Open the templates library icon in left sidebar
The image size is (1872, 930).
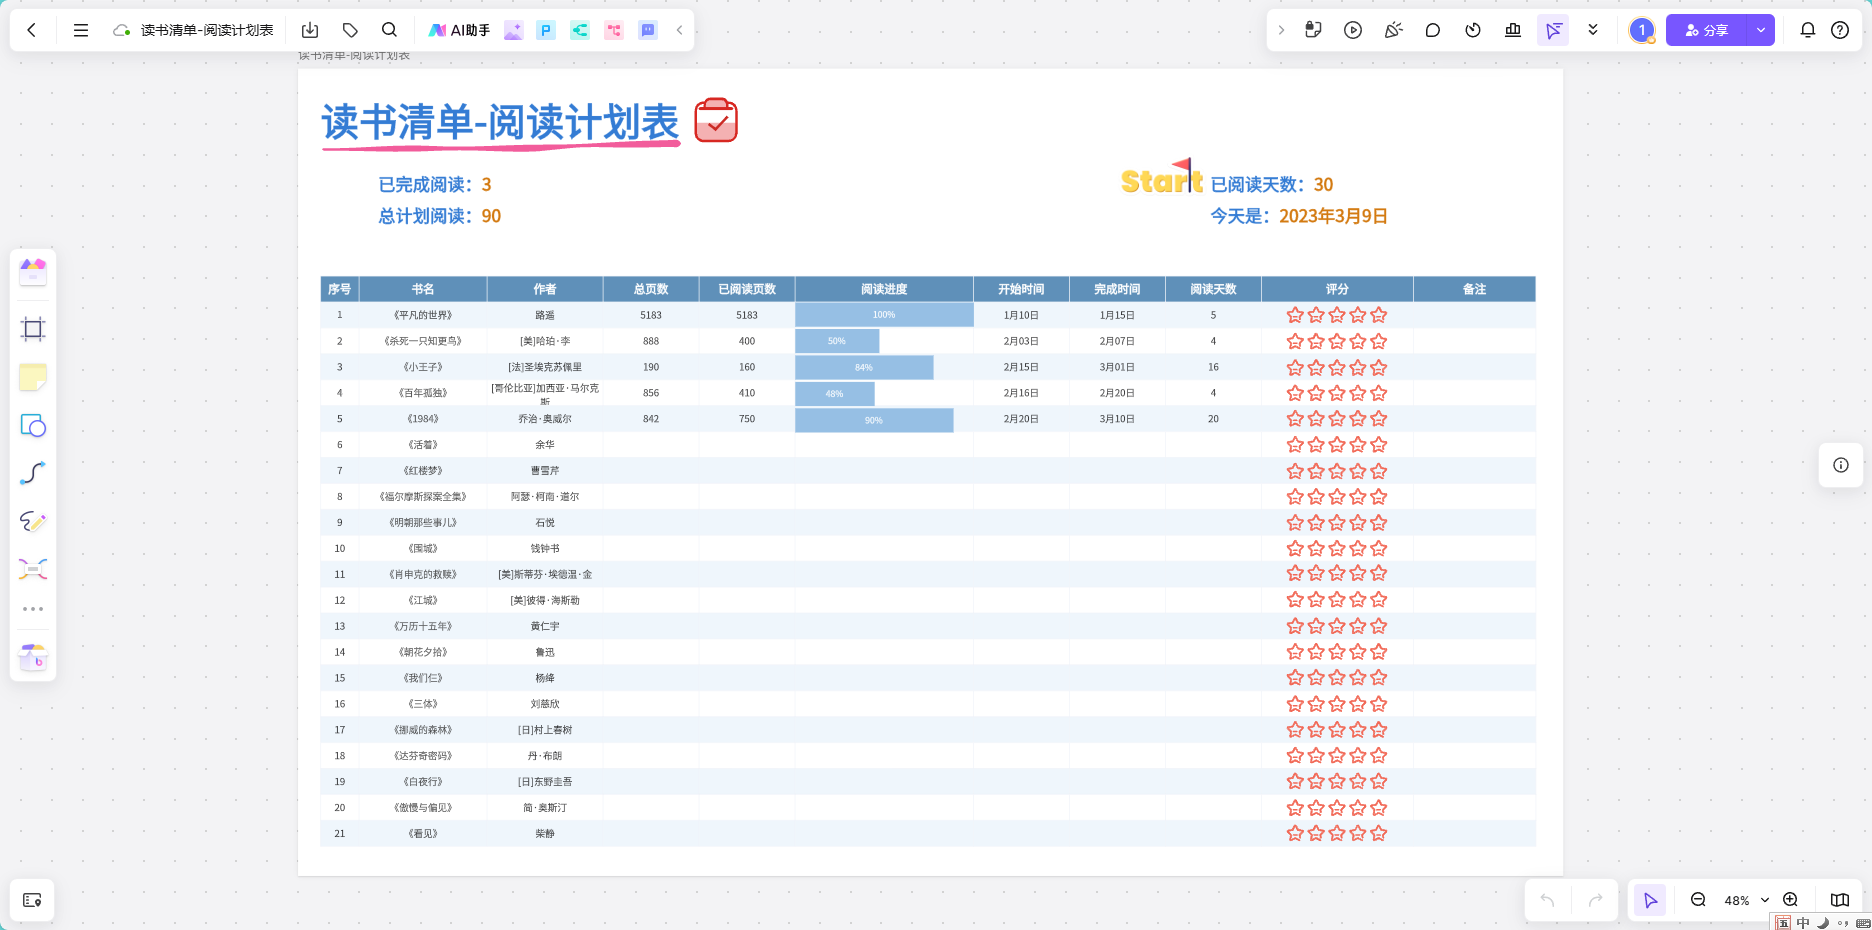(x=33, y=271)
